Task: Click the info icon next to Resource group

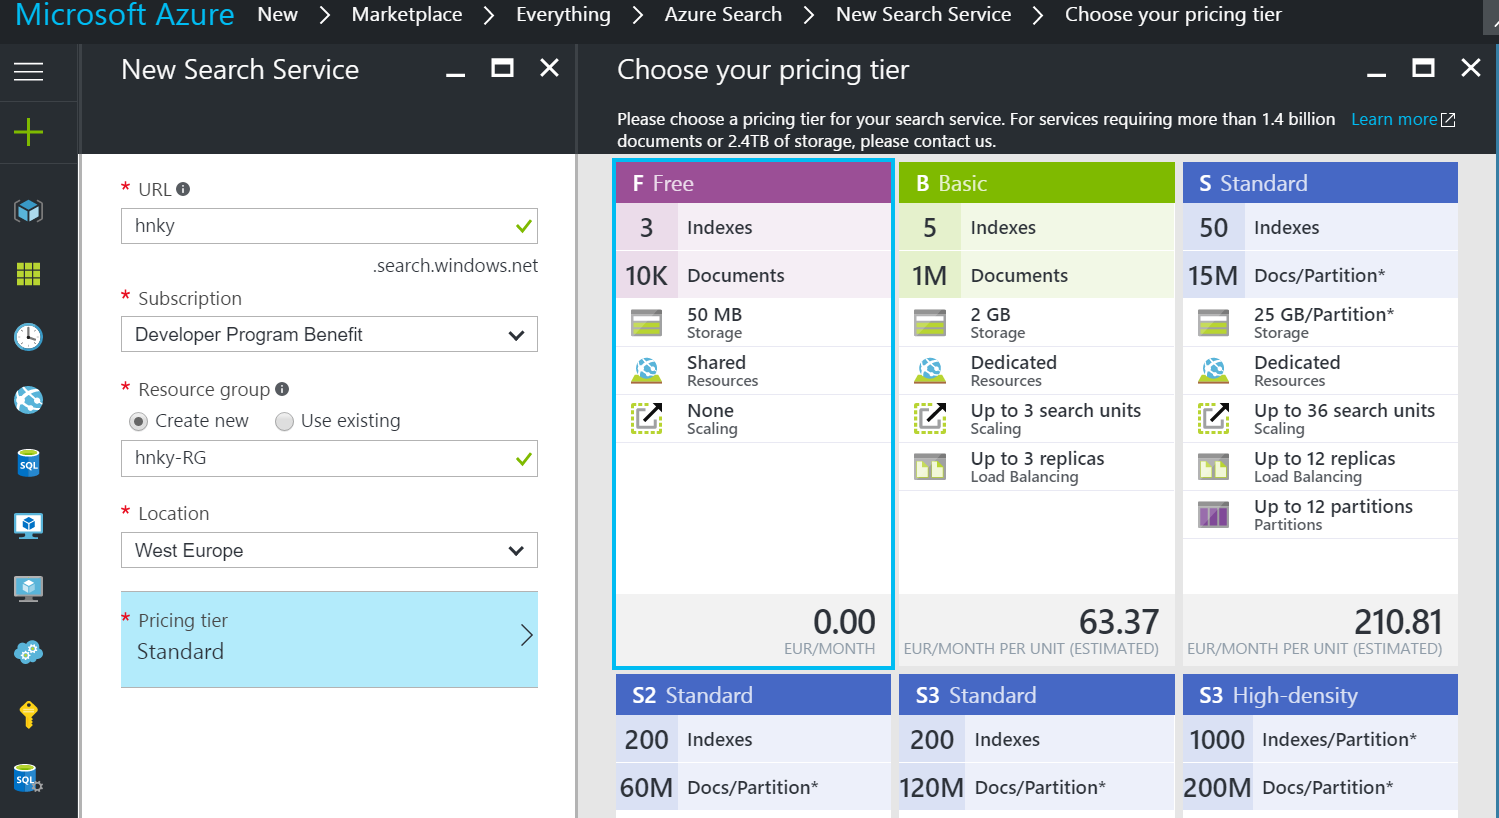Action: [x=282, y=389]
